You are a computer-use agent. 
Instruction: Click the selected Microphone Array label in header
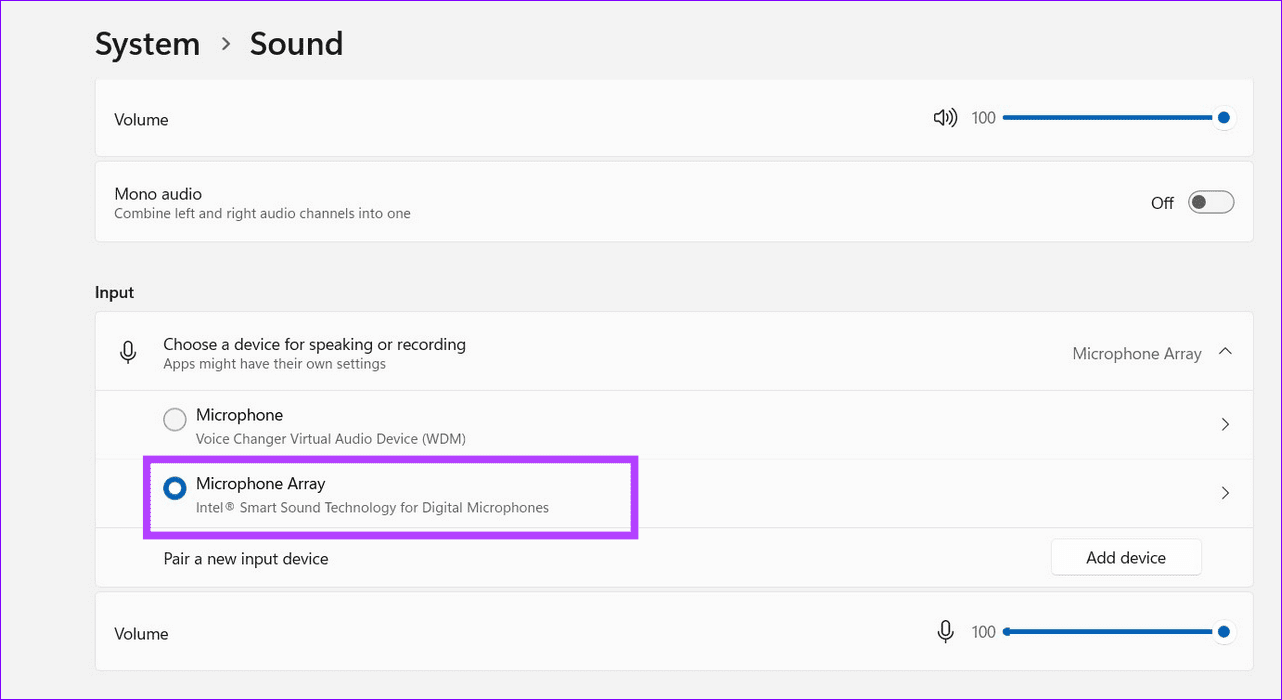pyautogui.click(x=1136, y=353)
